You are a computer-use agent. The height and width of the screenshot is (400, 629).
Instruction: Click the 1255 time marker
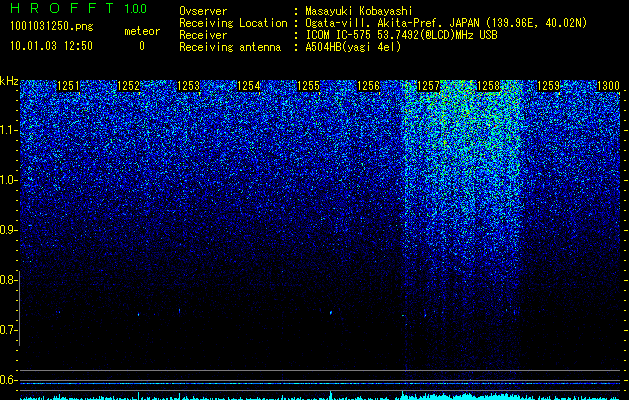click(308, 86)
